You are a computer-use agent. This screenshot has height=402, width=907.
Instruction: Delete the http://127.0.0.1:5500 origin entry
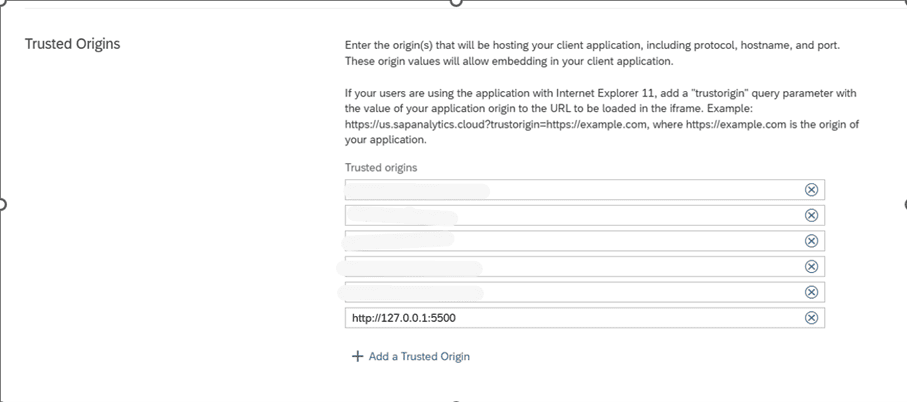[x=811, y=318]
